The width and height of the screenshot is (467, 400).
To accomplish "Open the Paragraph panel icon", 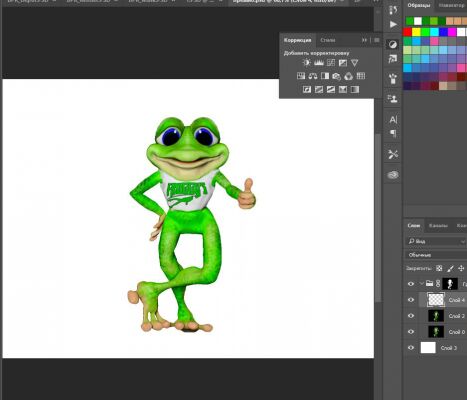I will [x=393, y=133].
